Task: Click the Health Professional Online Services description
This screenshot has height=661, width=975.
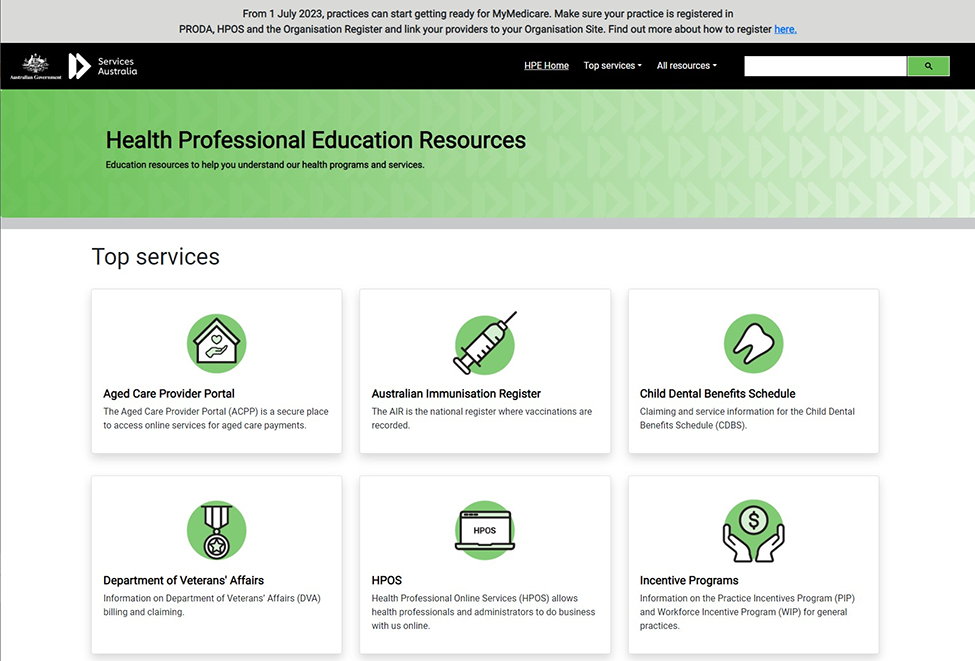Action: pyautogui.click(x=483, y=612)
